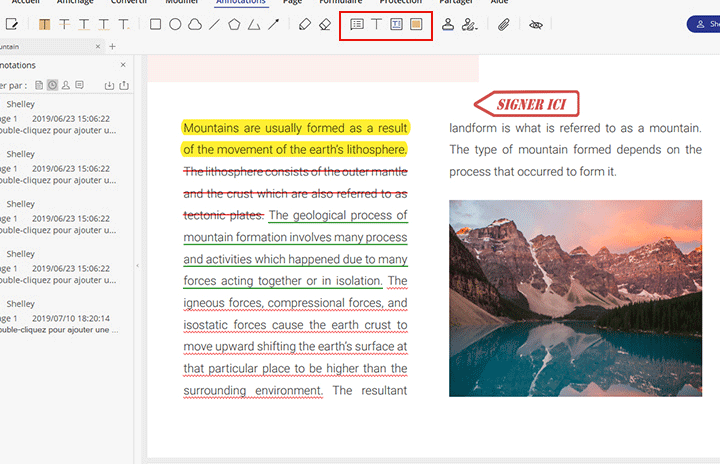The image size is (720, 464).
Task: Select the Polygon shape tool
Action: pos(234,24)
